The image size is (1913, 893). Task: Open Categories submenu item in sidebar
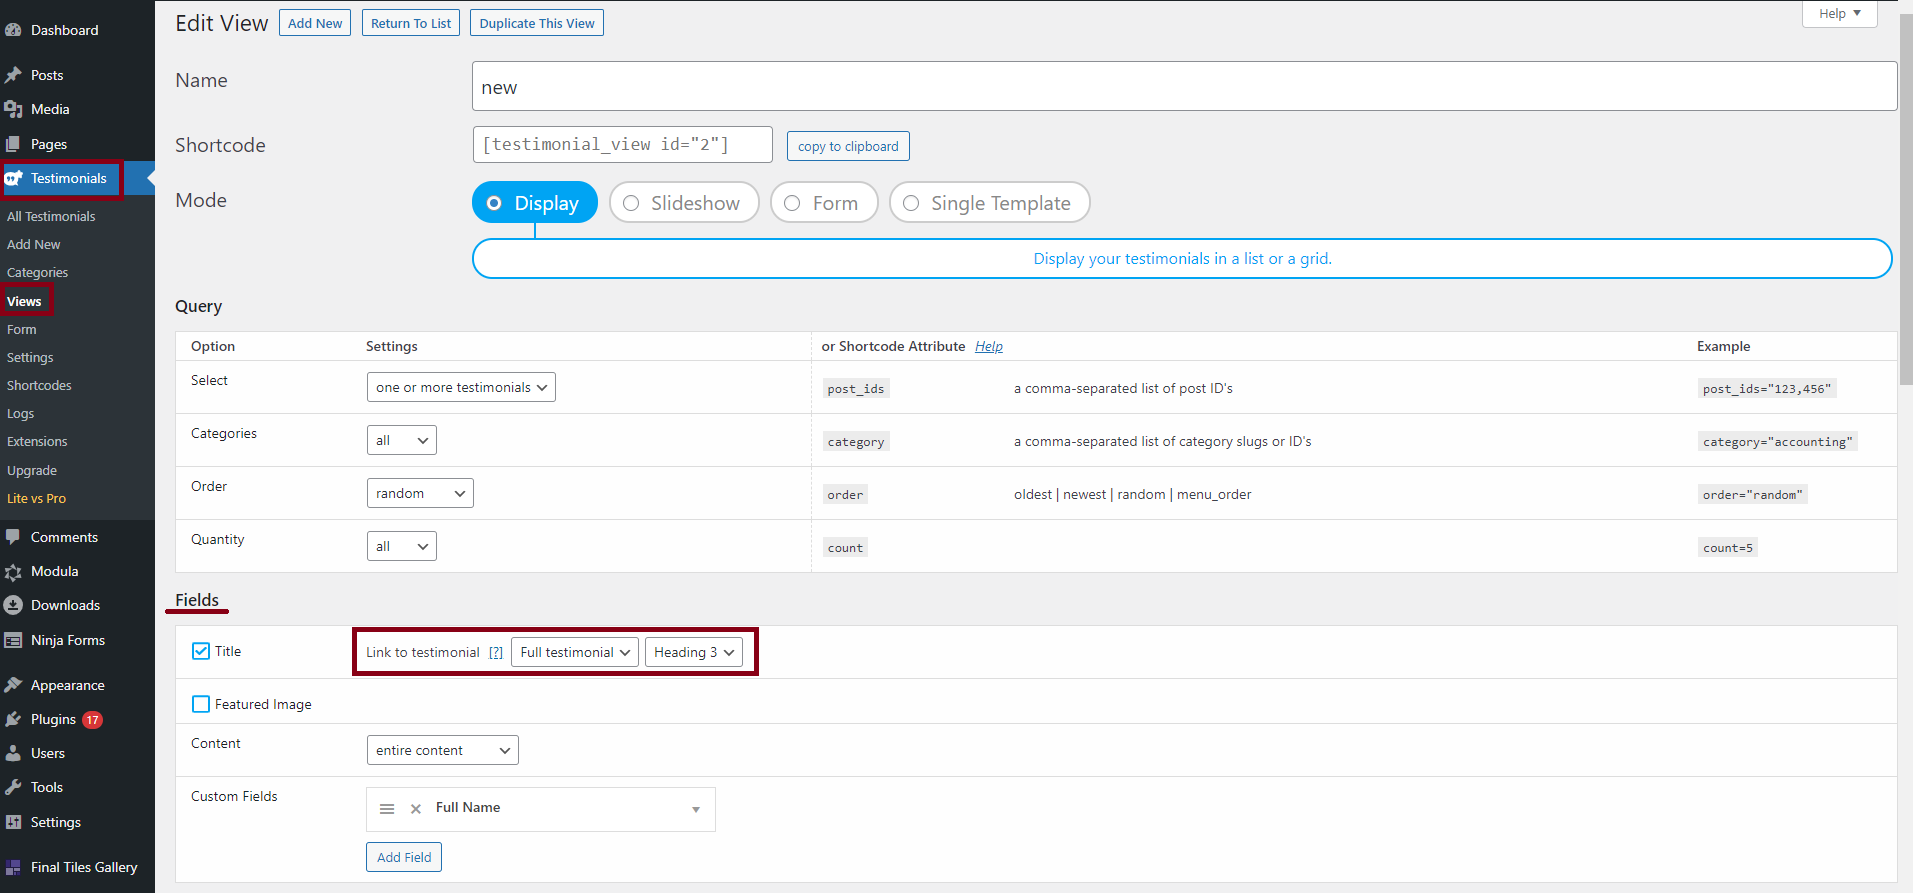37,272
